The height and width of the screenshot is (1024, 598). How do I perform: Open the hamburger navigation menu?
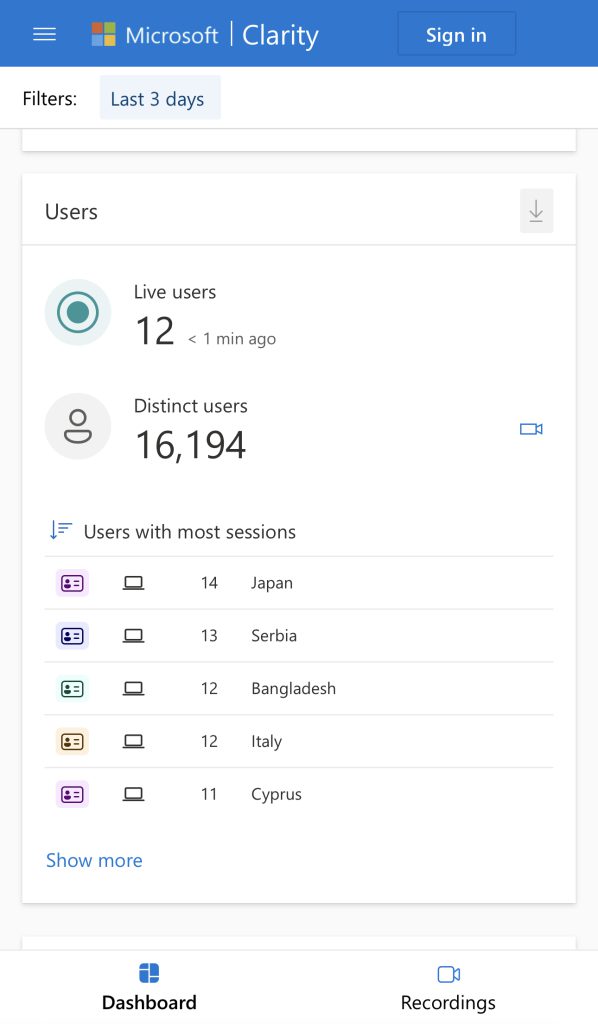(x=44, y=34)
